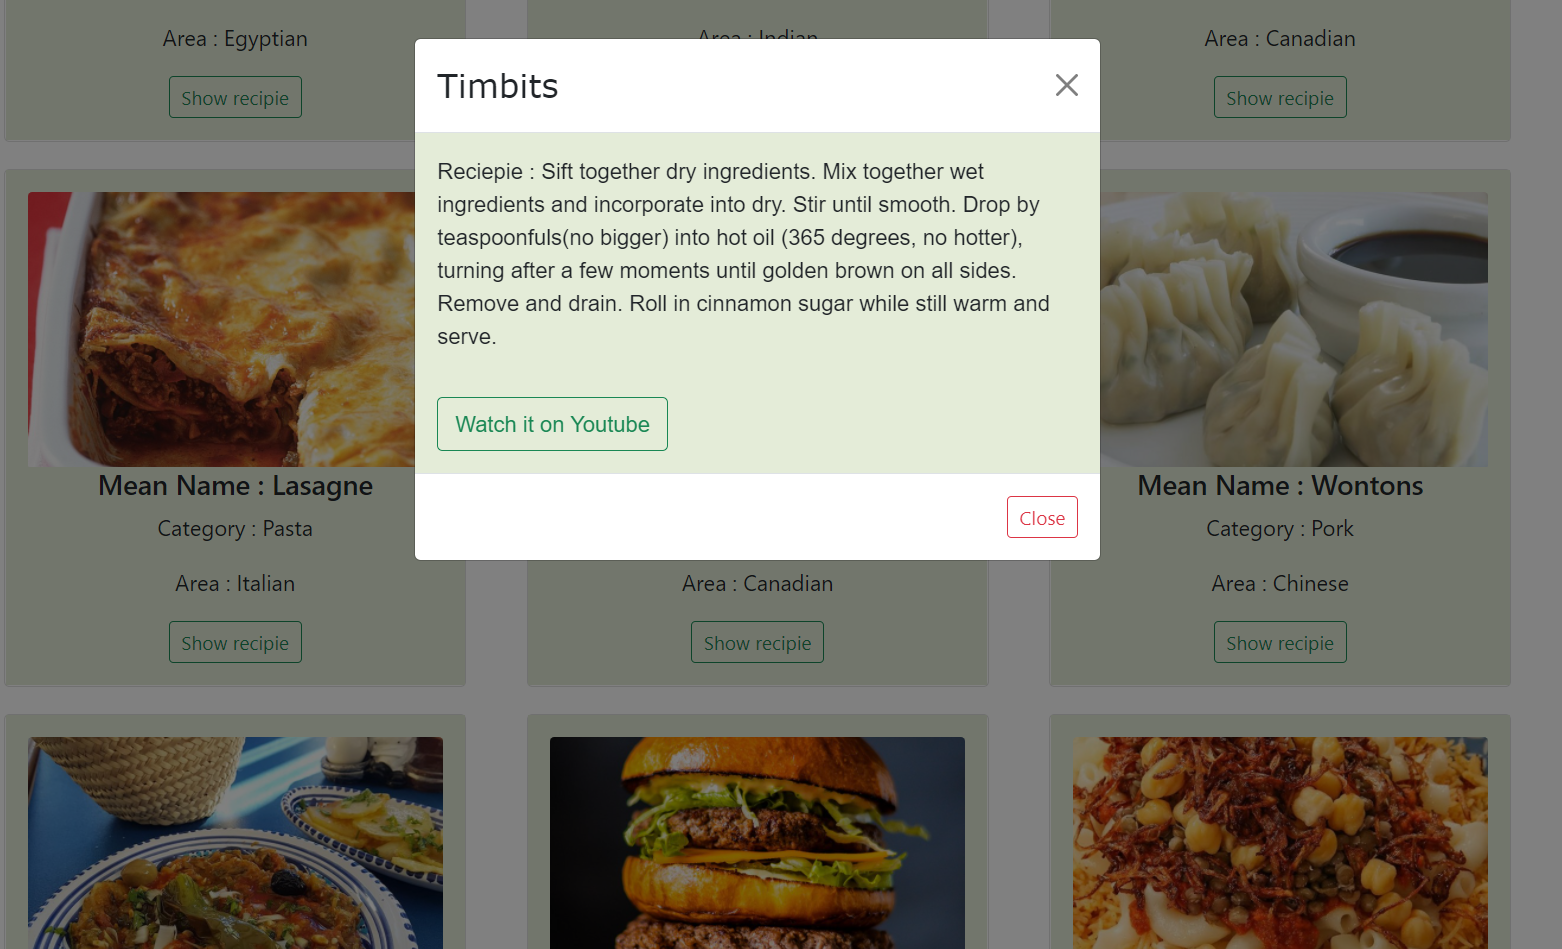Click the recipe instructions text in the modal

pyautogui.click(x=742, y=253)
